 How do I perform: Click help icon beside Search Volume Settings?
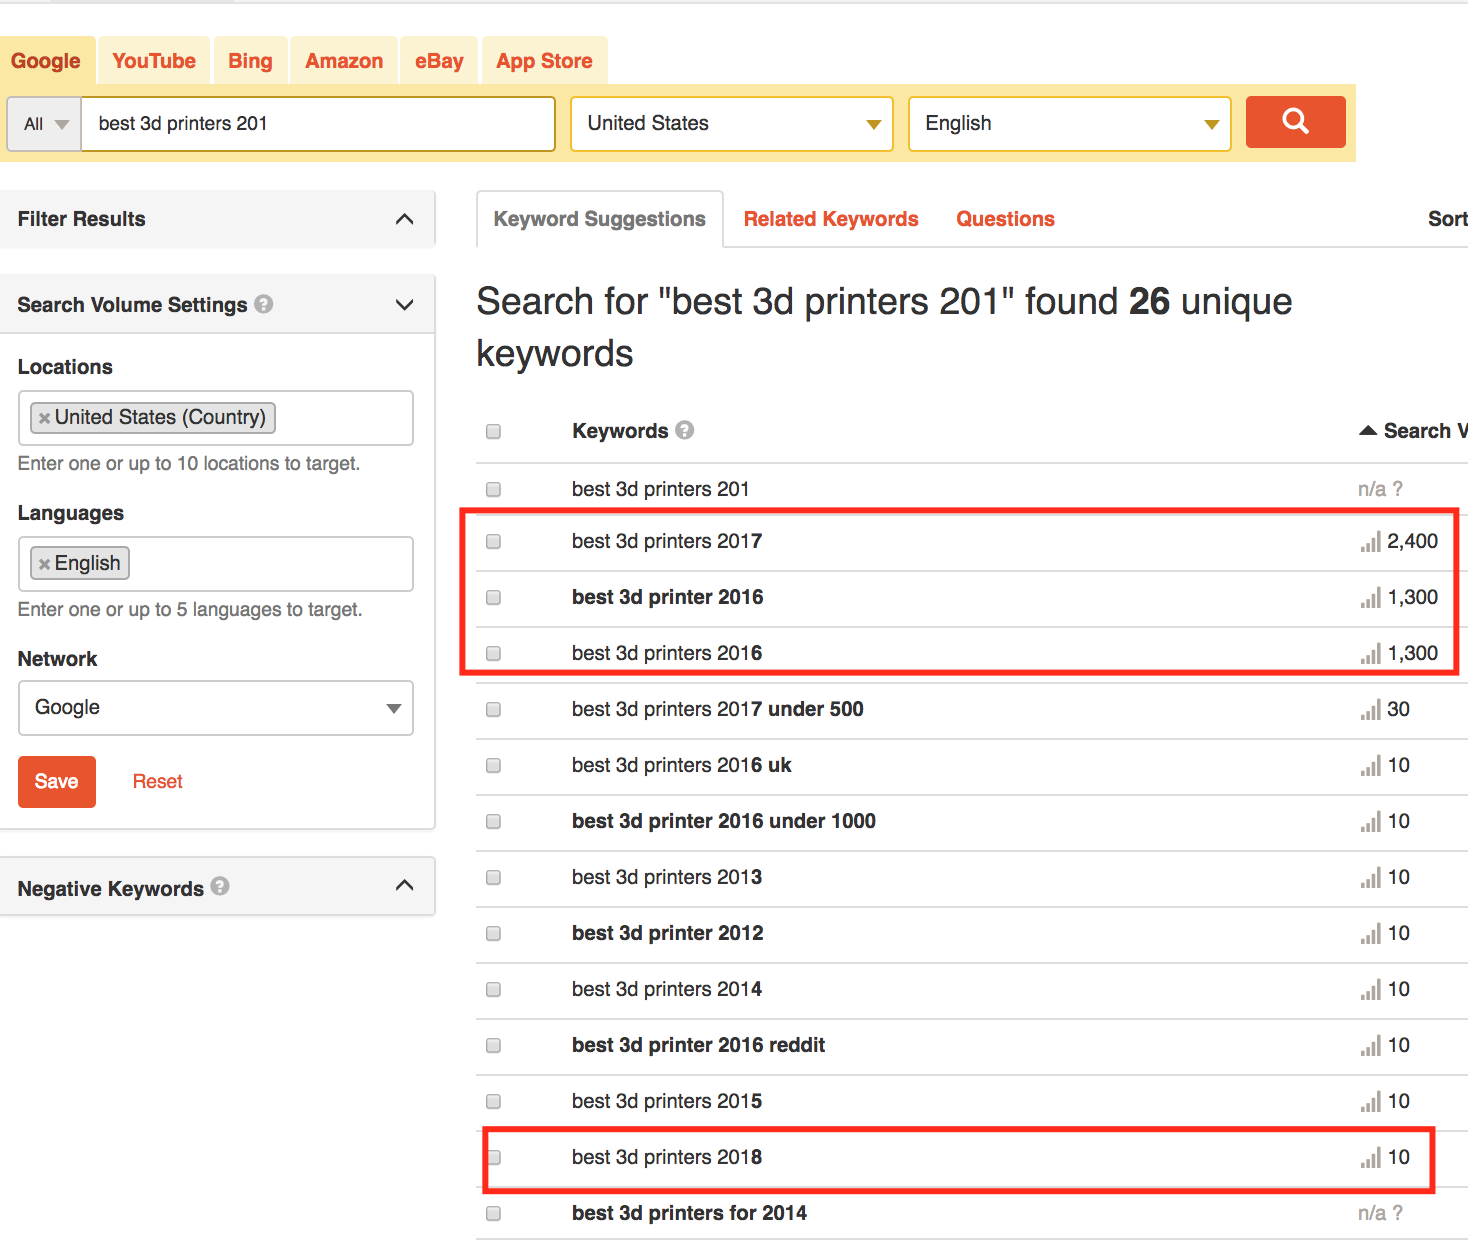(264, 304)
